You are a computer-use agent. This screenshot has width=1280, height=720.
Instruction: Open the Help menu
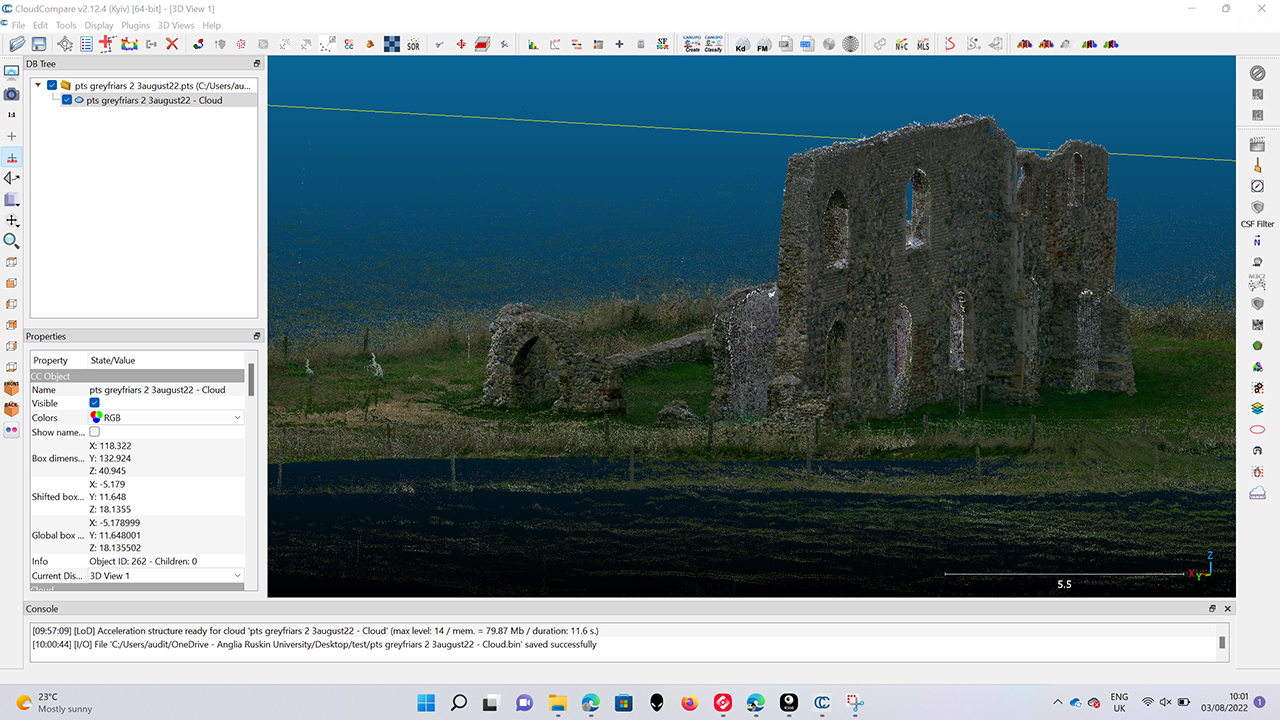pyautogui.click(x=211, y=25)
